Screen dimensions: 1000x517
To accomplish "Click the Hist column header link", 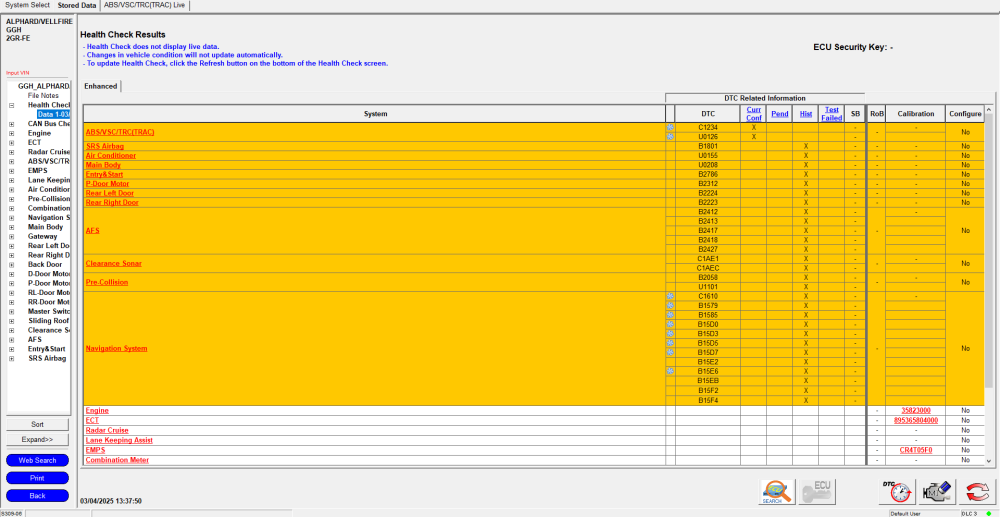I will tap(806, 114).
